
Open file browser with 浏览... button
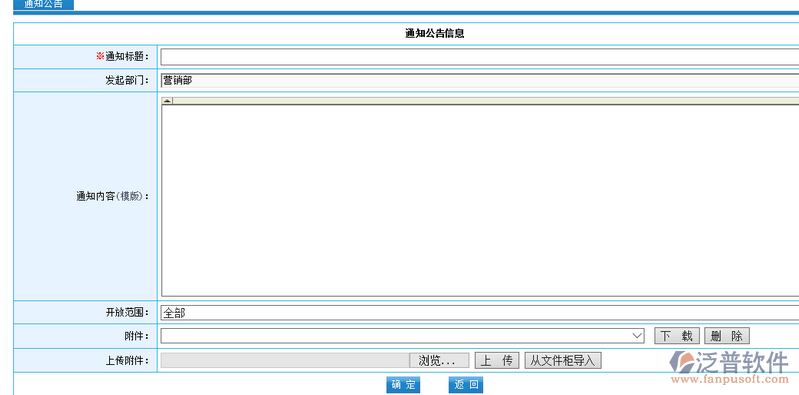[x=439, y=360]
